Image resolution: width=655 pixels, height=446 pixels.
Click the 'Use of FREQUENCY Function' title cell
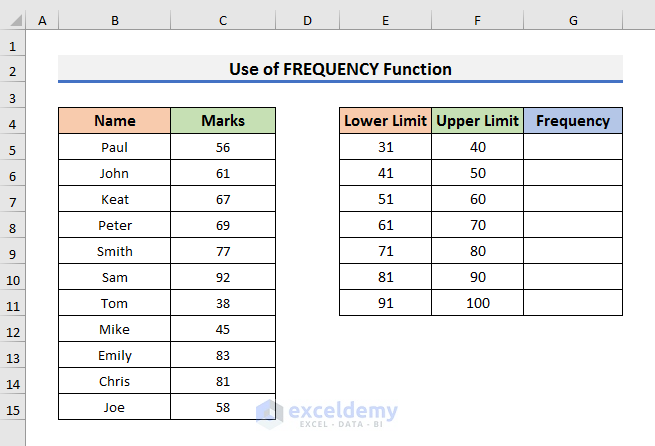click(x=340, y=69)
